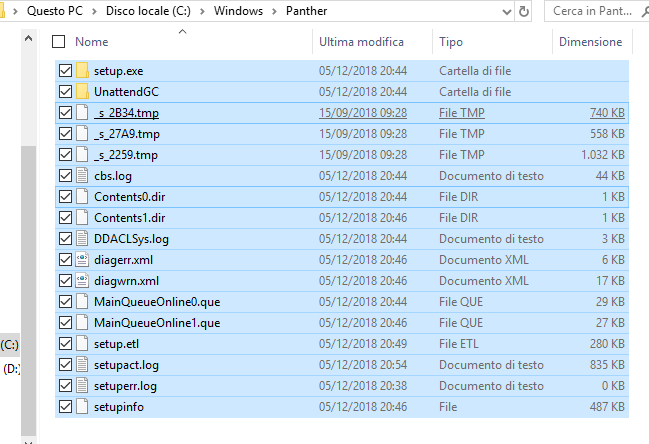The image size is (649, 444).
Task: Expand the chevron before Questo PC
Action: point(16,11)
